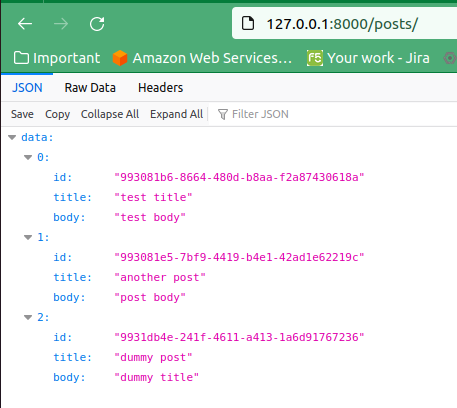
Task: Reload the current page
Action: click(x=97, y=24)
